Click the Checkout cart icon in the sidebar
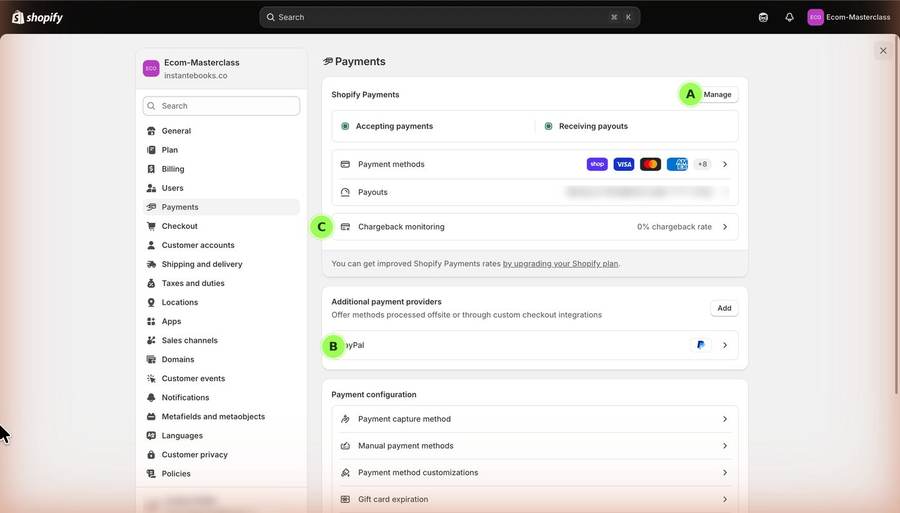Screen dimensions: 900x513 click(151, 226)
